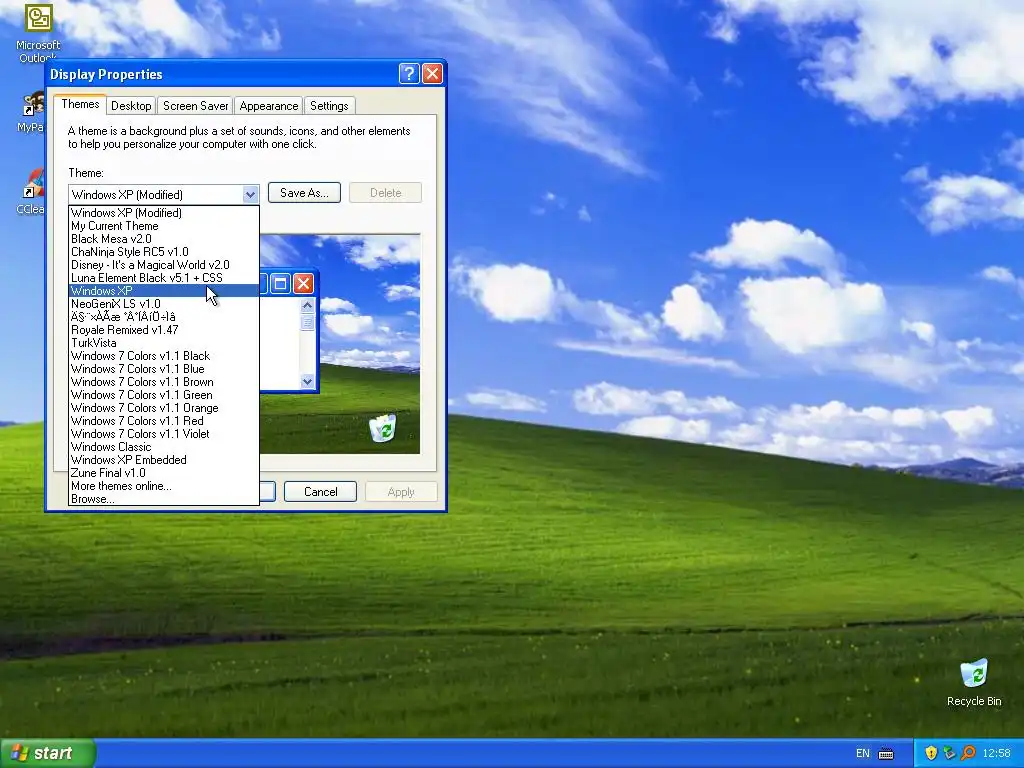Select Windows 7 Colors v1.1 Red

tap(163, 421)
